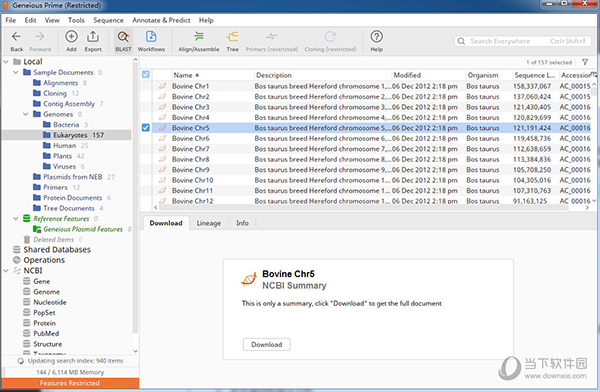Switch to the Info tab
The width and height of the screenshot is (600, 392).
click(242, 223)
